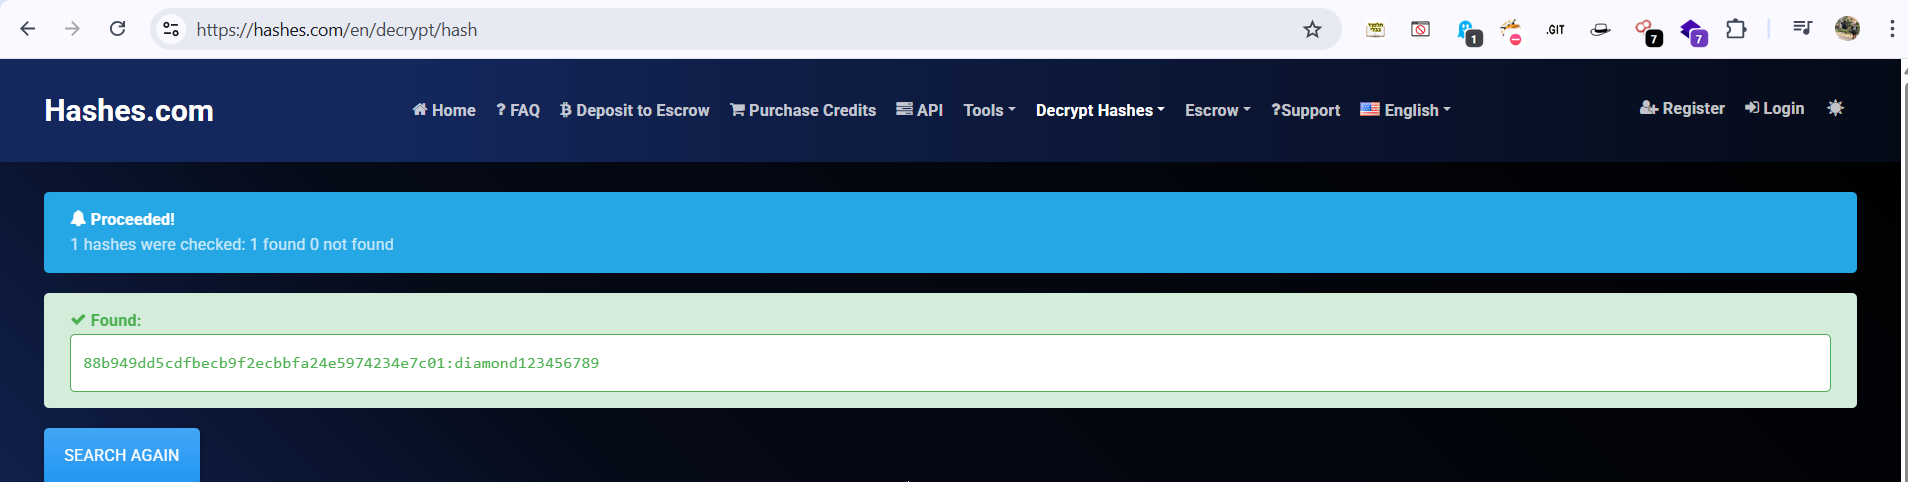
Task: Open the FAQ page
Action: pos(518,110)
